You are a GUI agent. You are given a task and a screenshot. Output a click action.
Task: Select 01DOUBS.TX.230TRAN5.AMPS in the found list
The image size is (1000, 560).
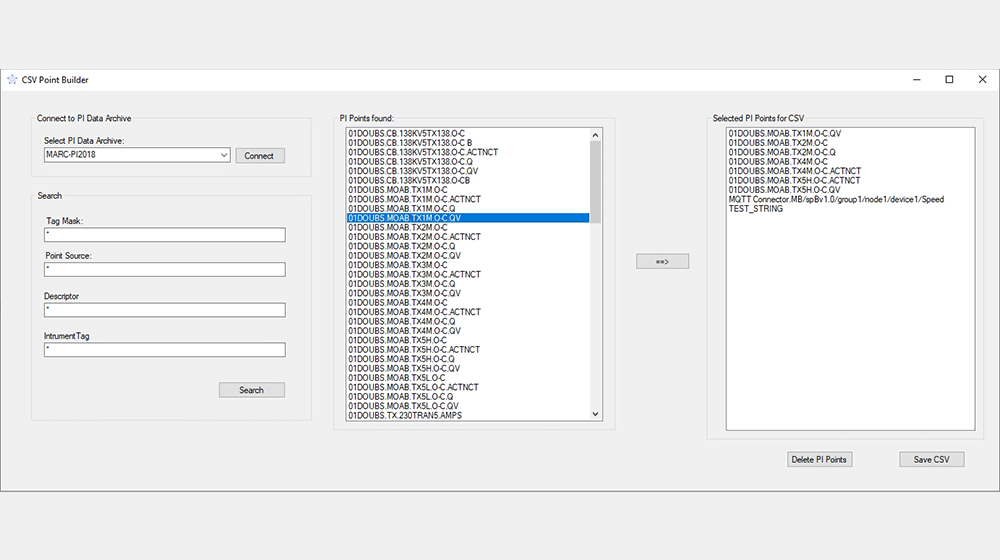coord(468,415)
